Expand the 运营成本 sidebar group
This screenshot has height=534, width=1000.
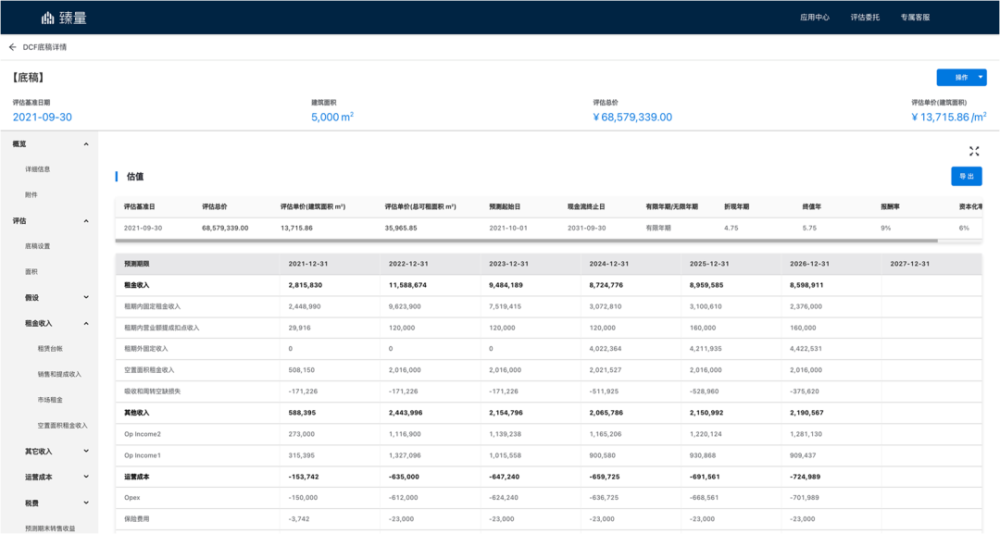(x=87, y=477)
